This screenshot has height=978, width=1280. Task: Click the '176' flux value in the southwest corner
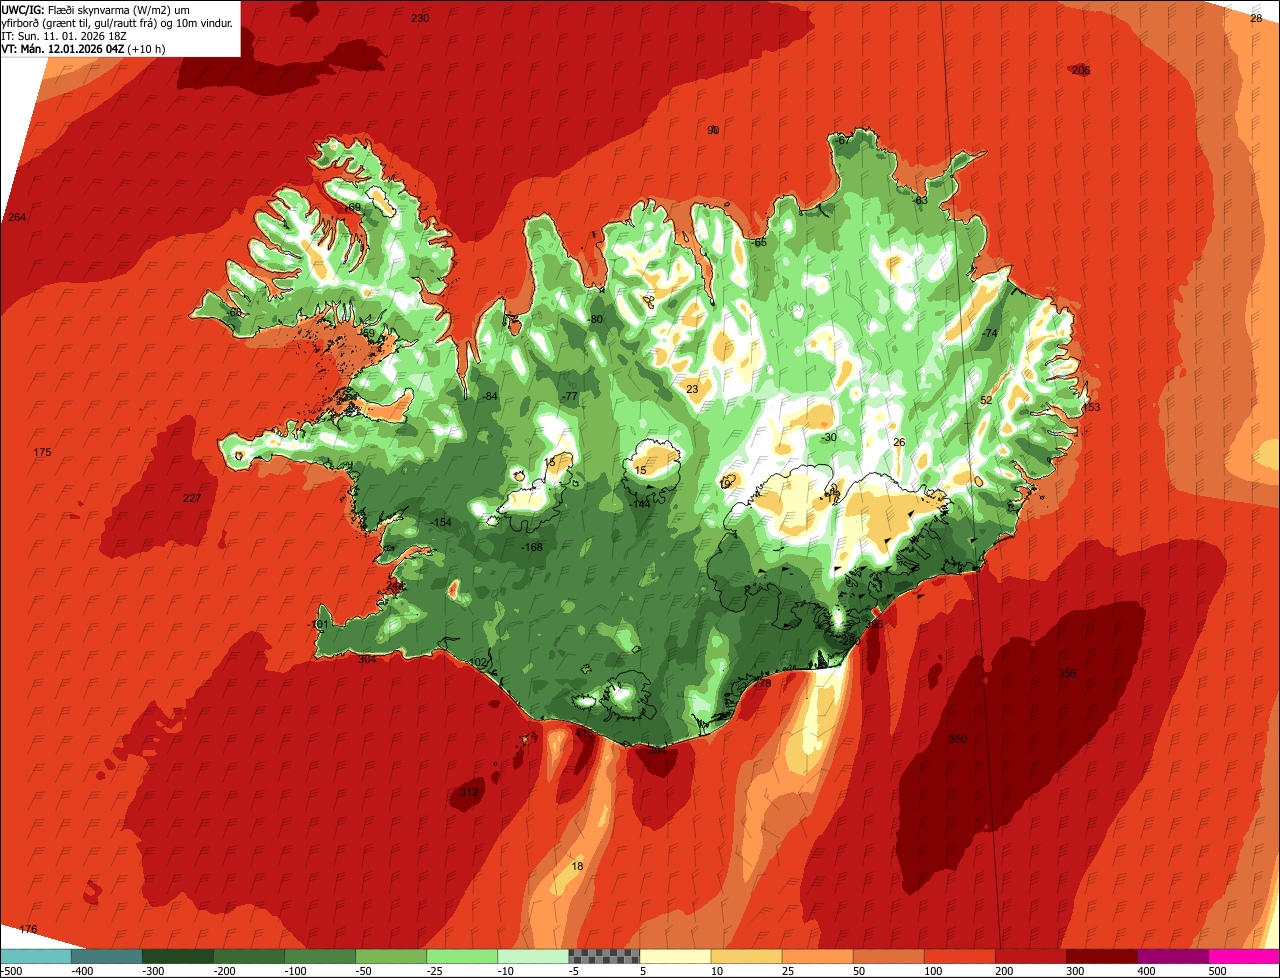28,929
